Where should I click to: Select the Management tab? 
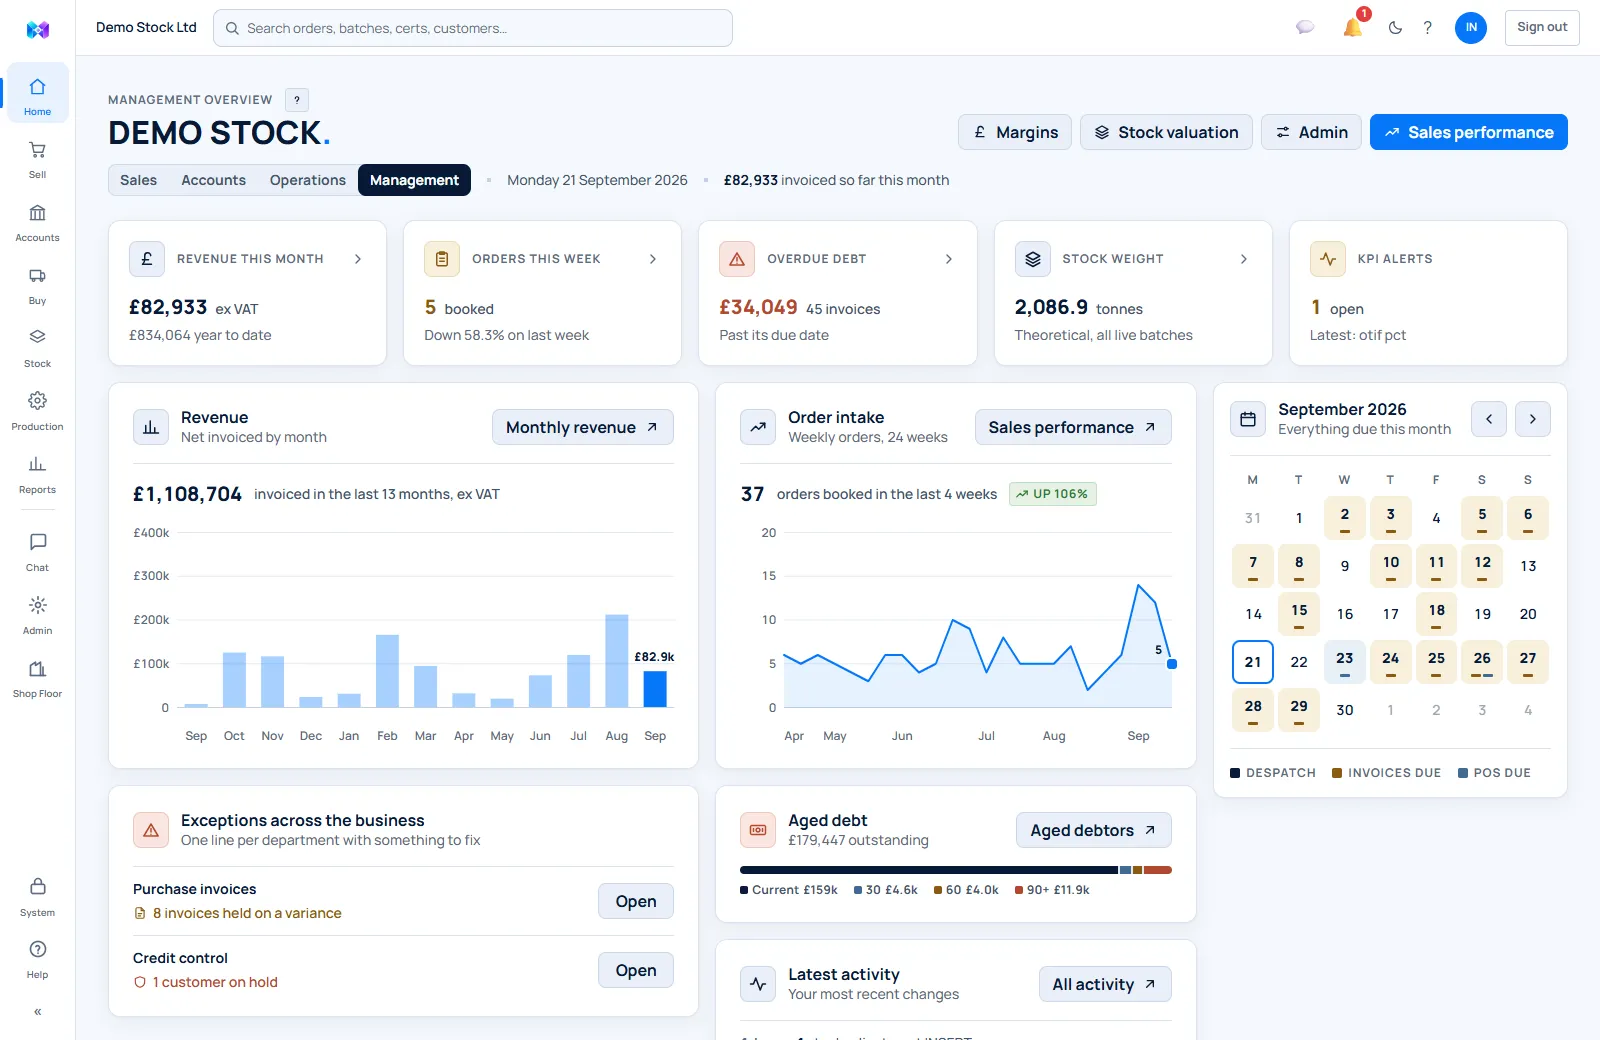pos(414,180)
